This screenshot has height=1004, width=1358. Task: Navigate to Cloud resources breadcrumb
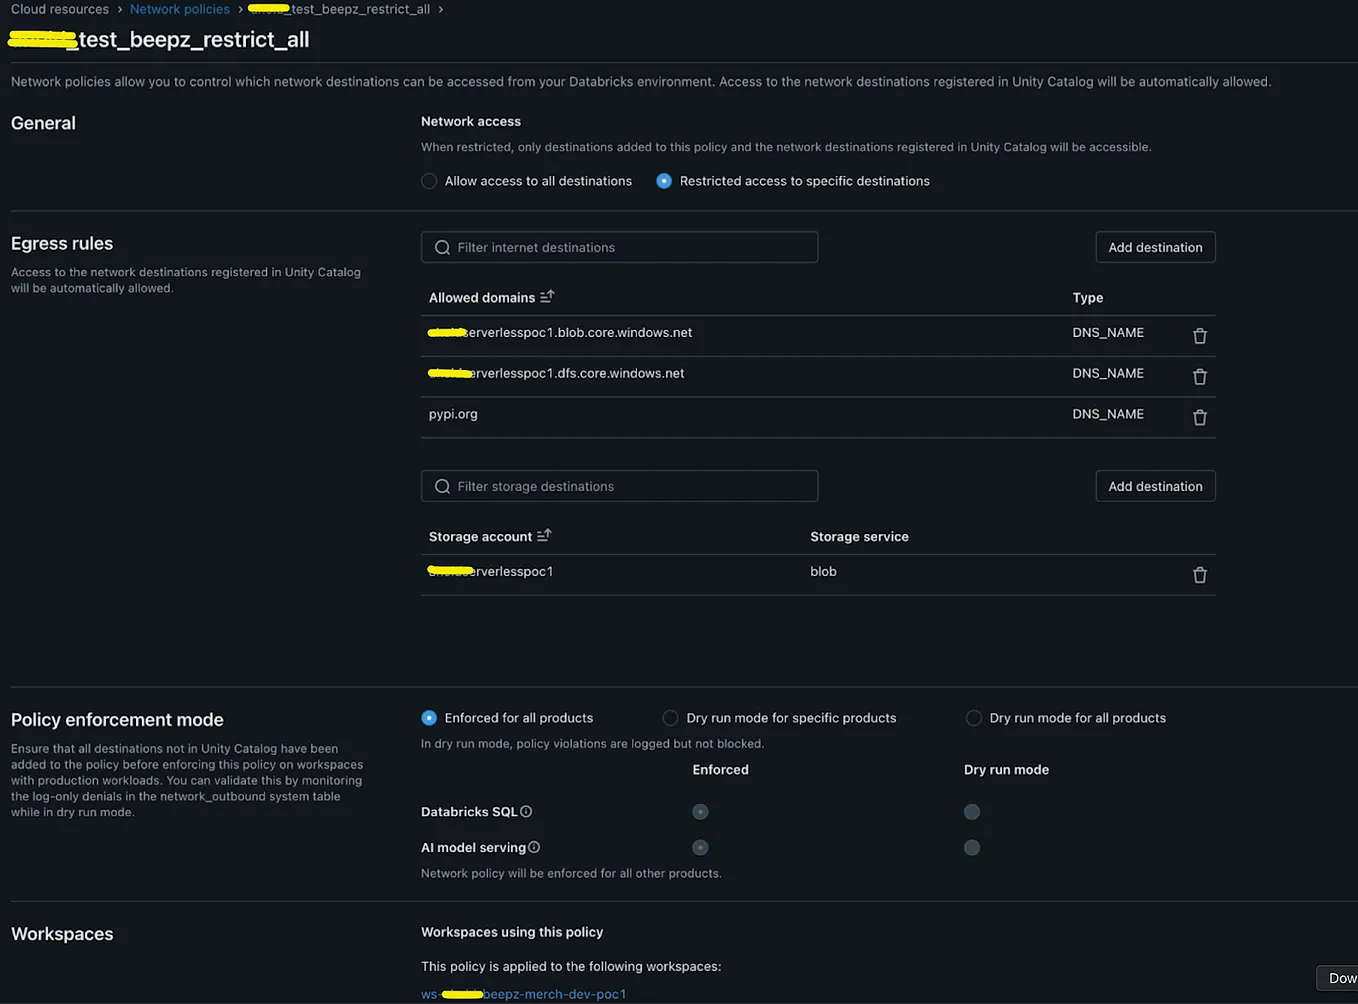click(58, 9)
